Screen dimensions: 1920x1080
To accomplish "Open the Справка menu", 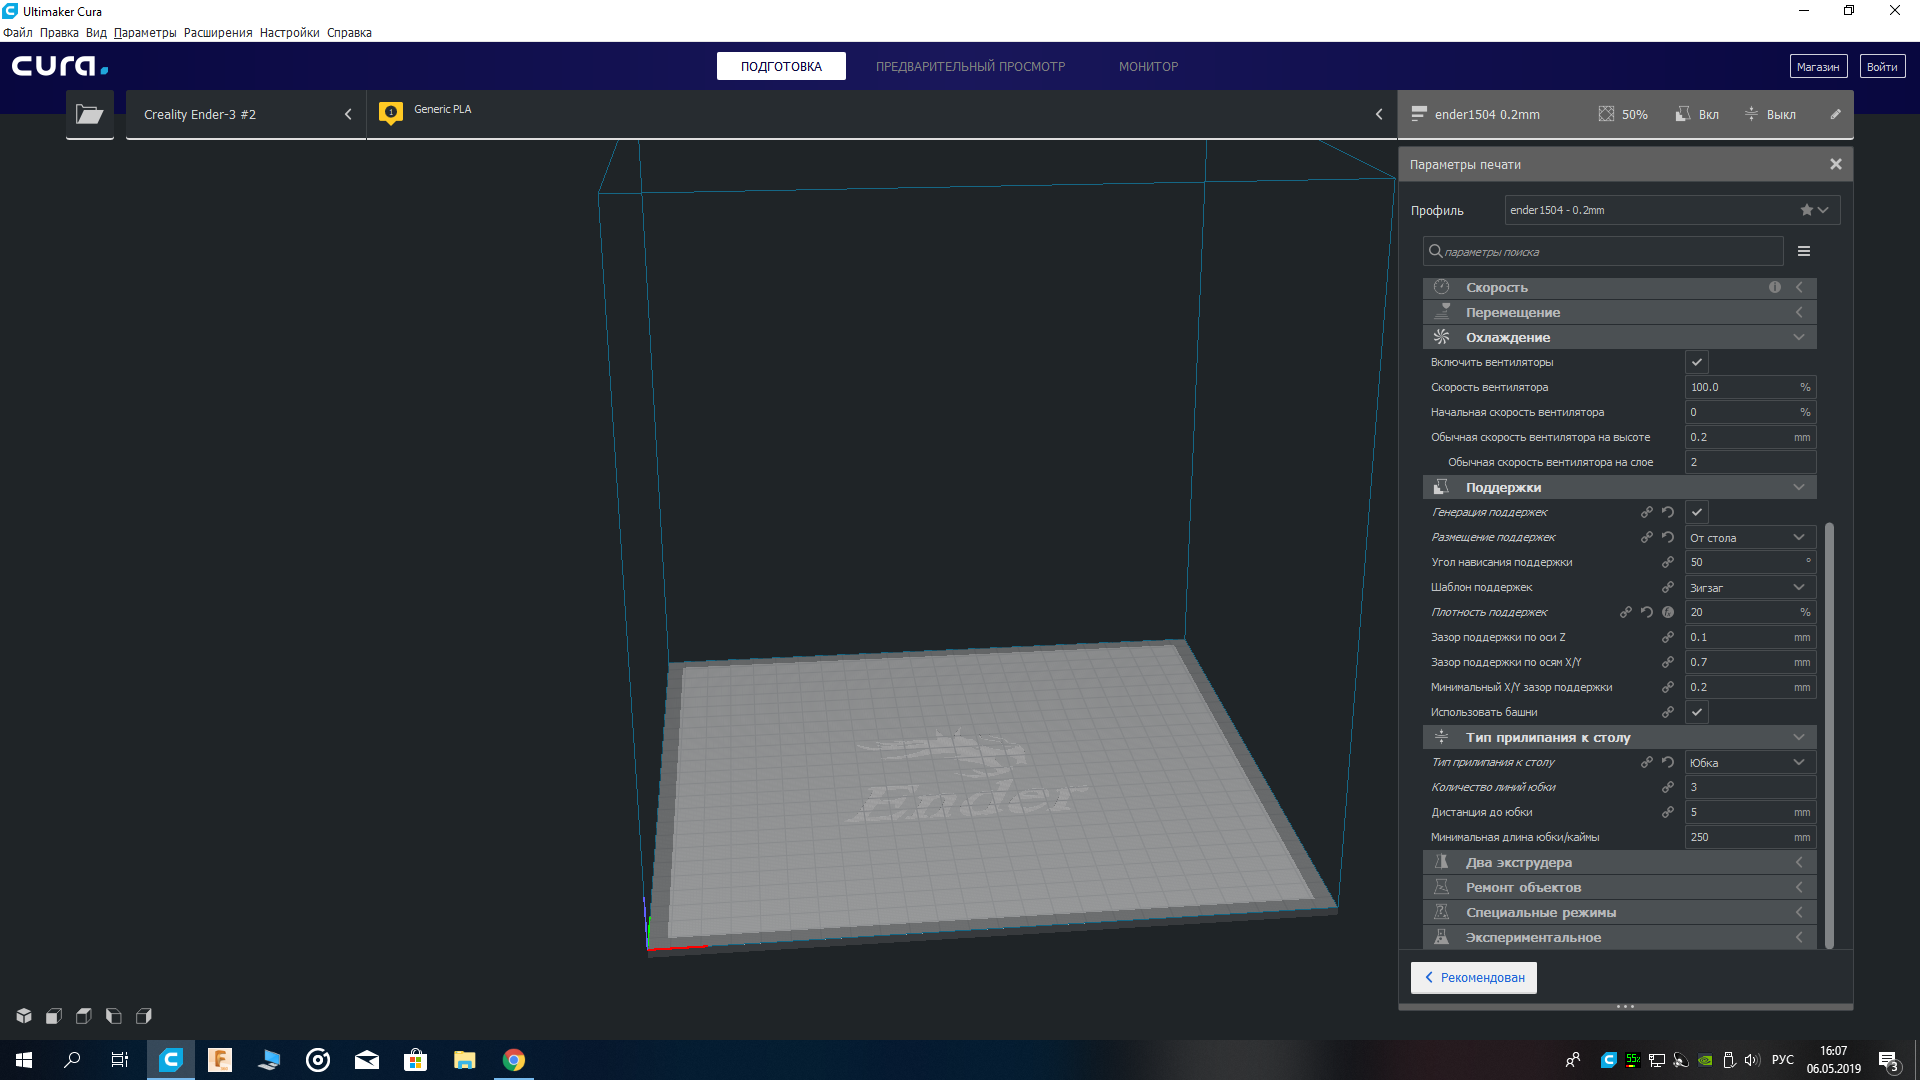I will 349,32.
